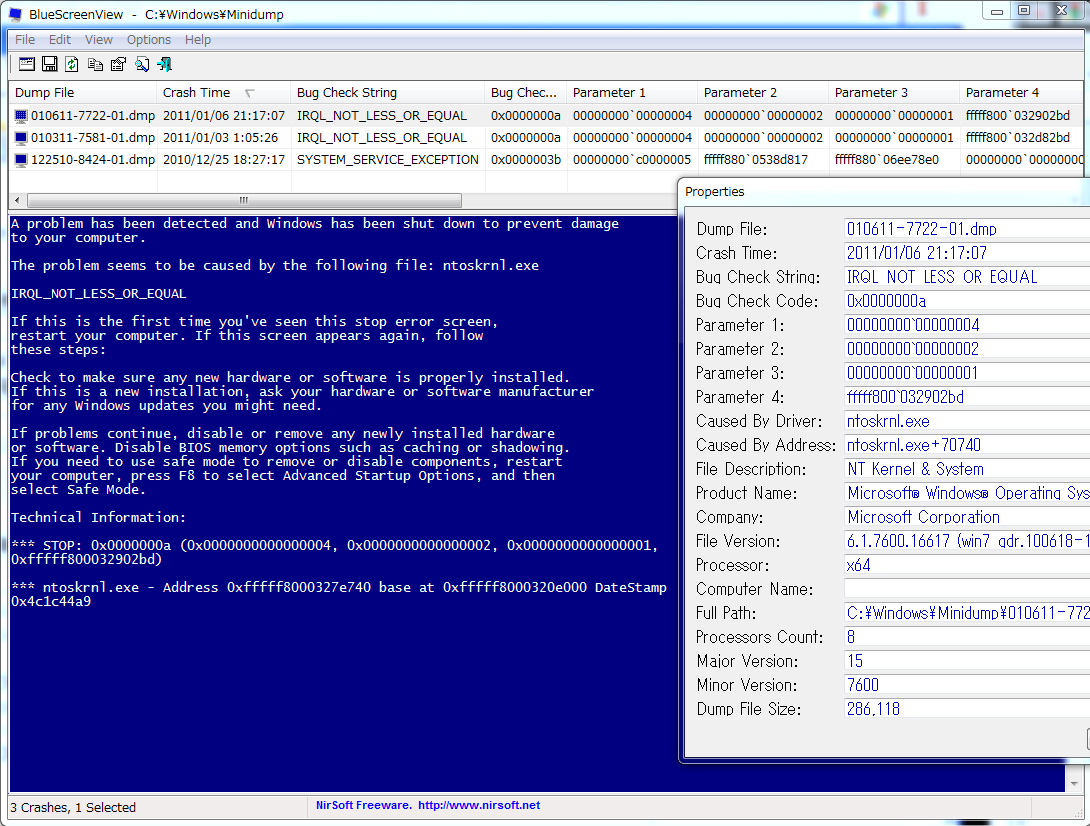Open the File menu
This screenshot has width=1090, height=826.
point(25,40)
